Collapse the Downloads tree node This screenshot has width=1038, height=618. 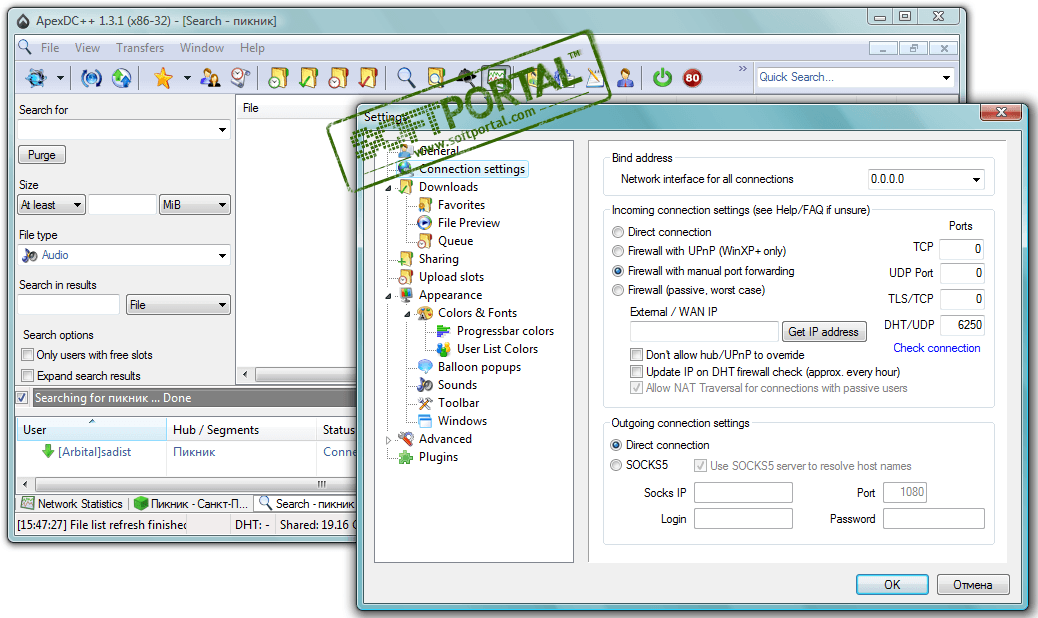coord(389,188)
